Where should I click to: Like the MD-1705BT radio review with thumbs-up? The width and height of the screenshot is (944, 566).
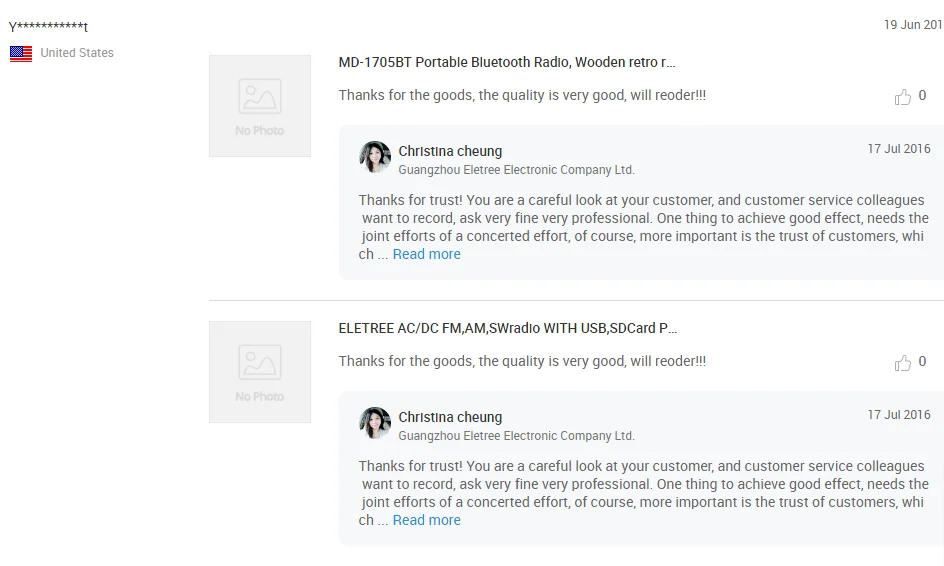click(902, 96)
